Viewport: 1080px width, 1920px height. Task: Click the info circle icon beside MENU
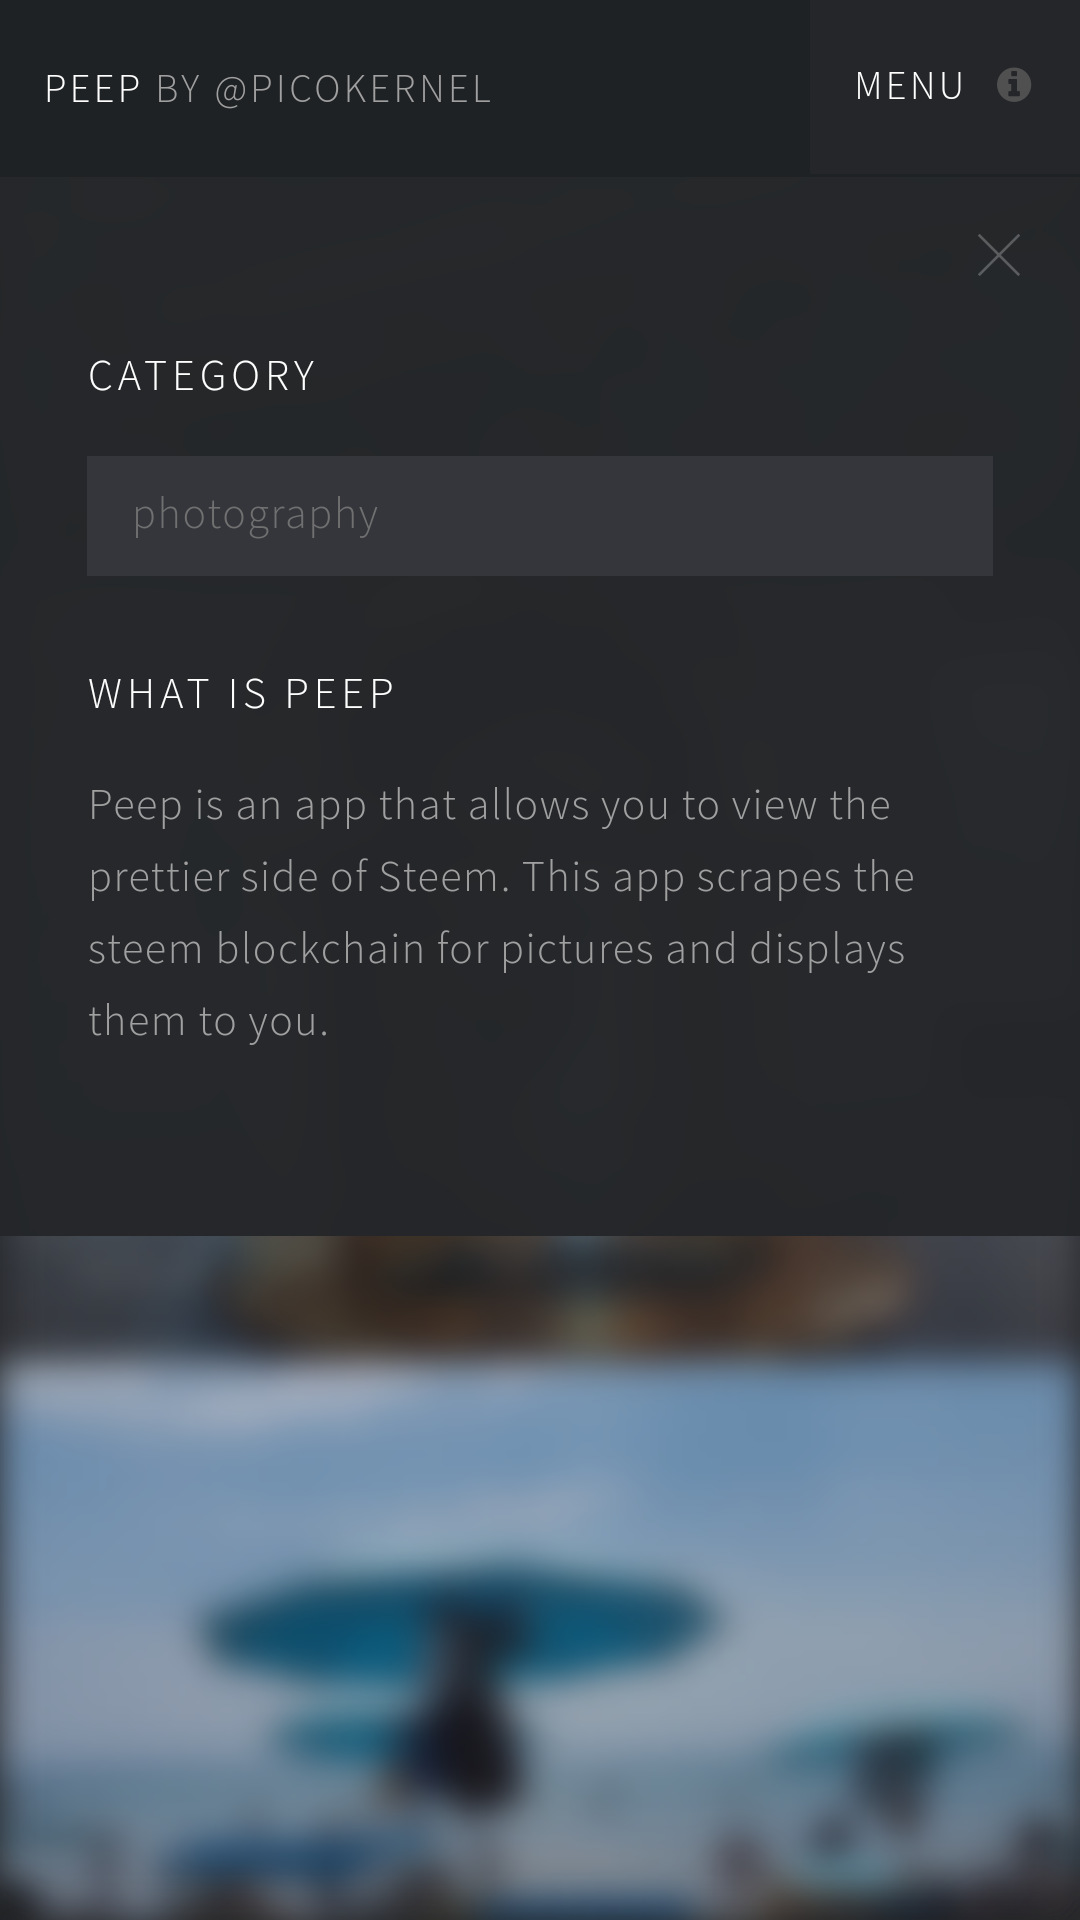pyautogui.click(x=1013, y=85)
